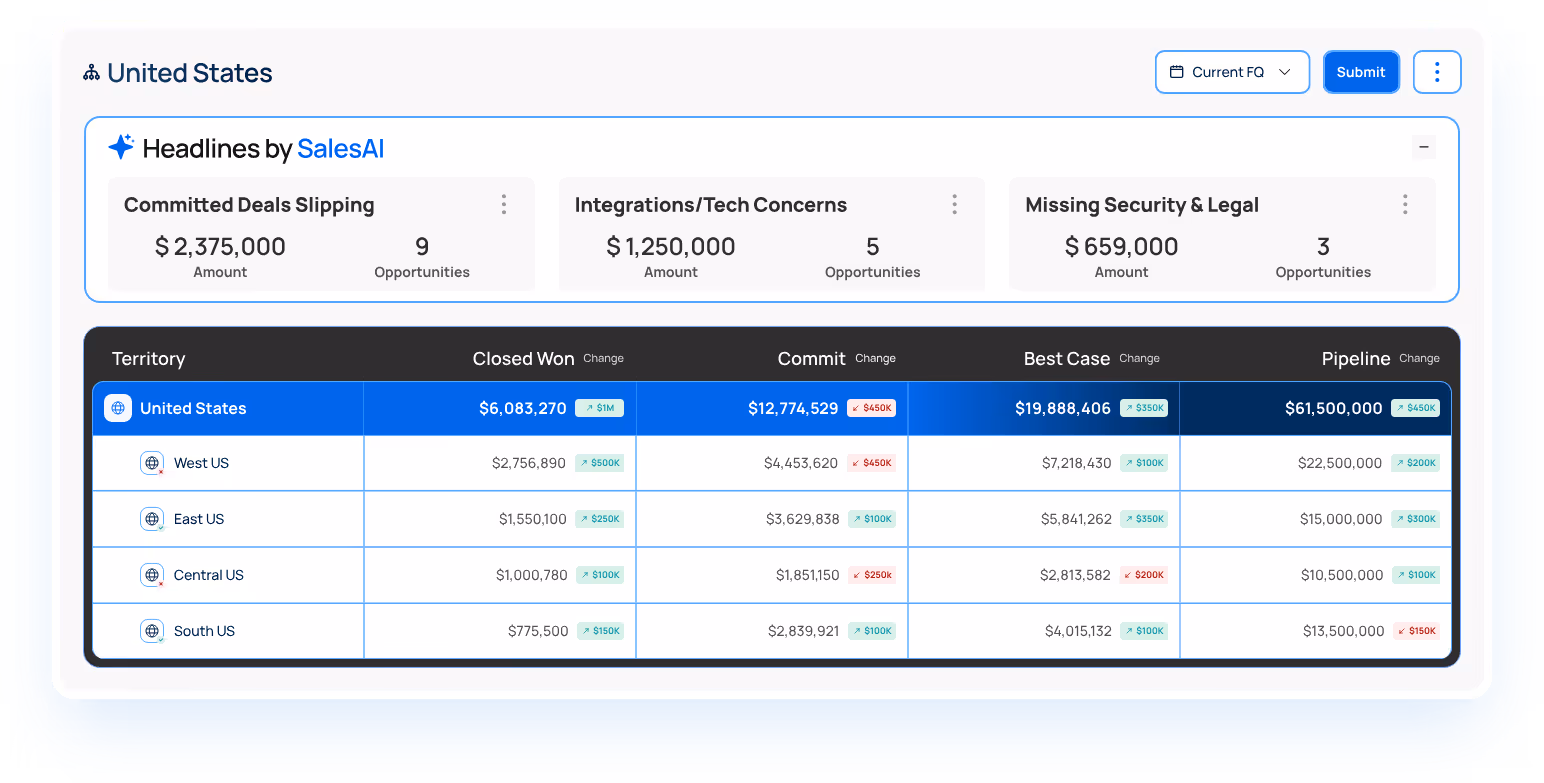Toggle the green check indicator on East US globe

click(160, 526)
